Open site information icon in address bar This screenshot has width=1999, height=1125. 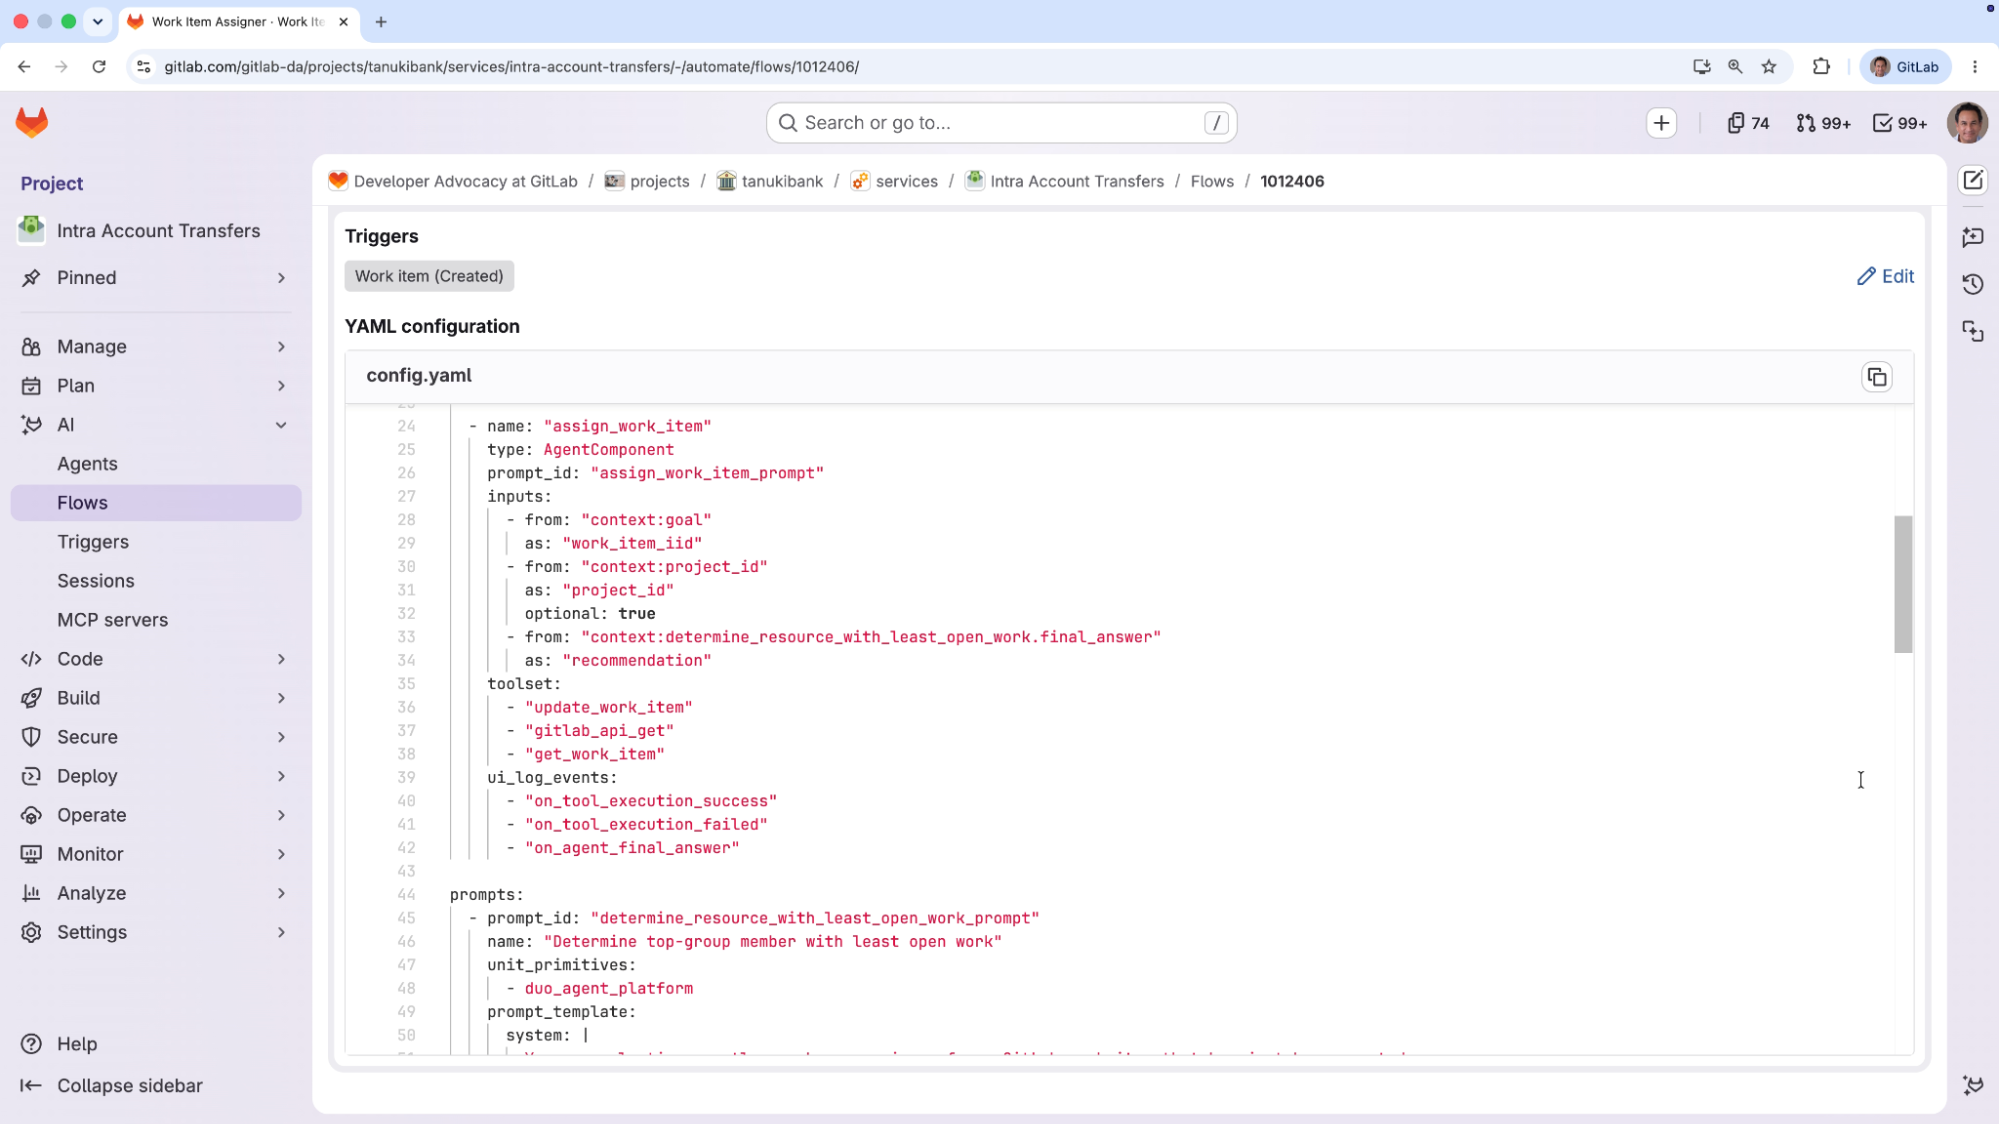pyautogui.click(x=144, y=67)
